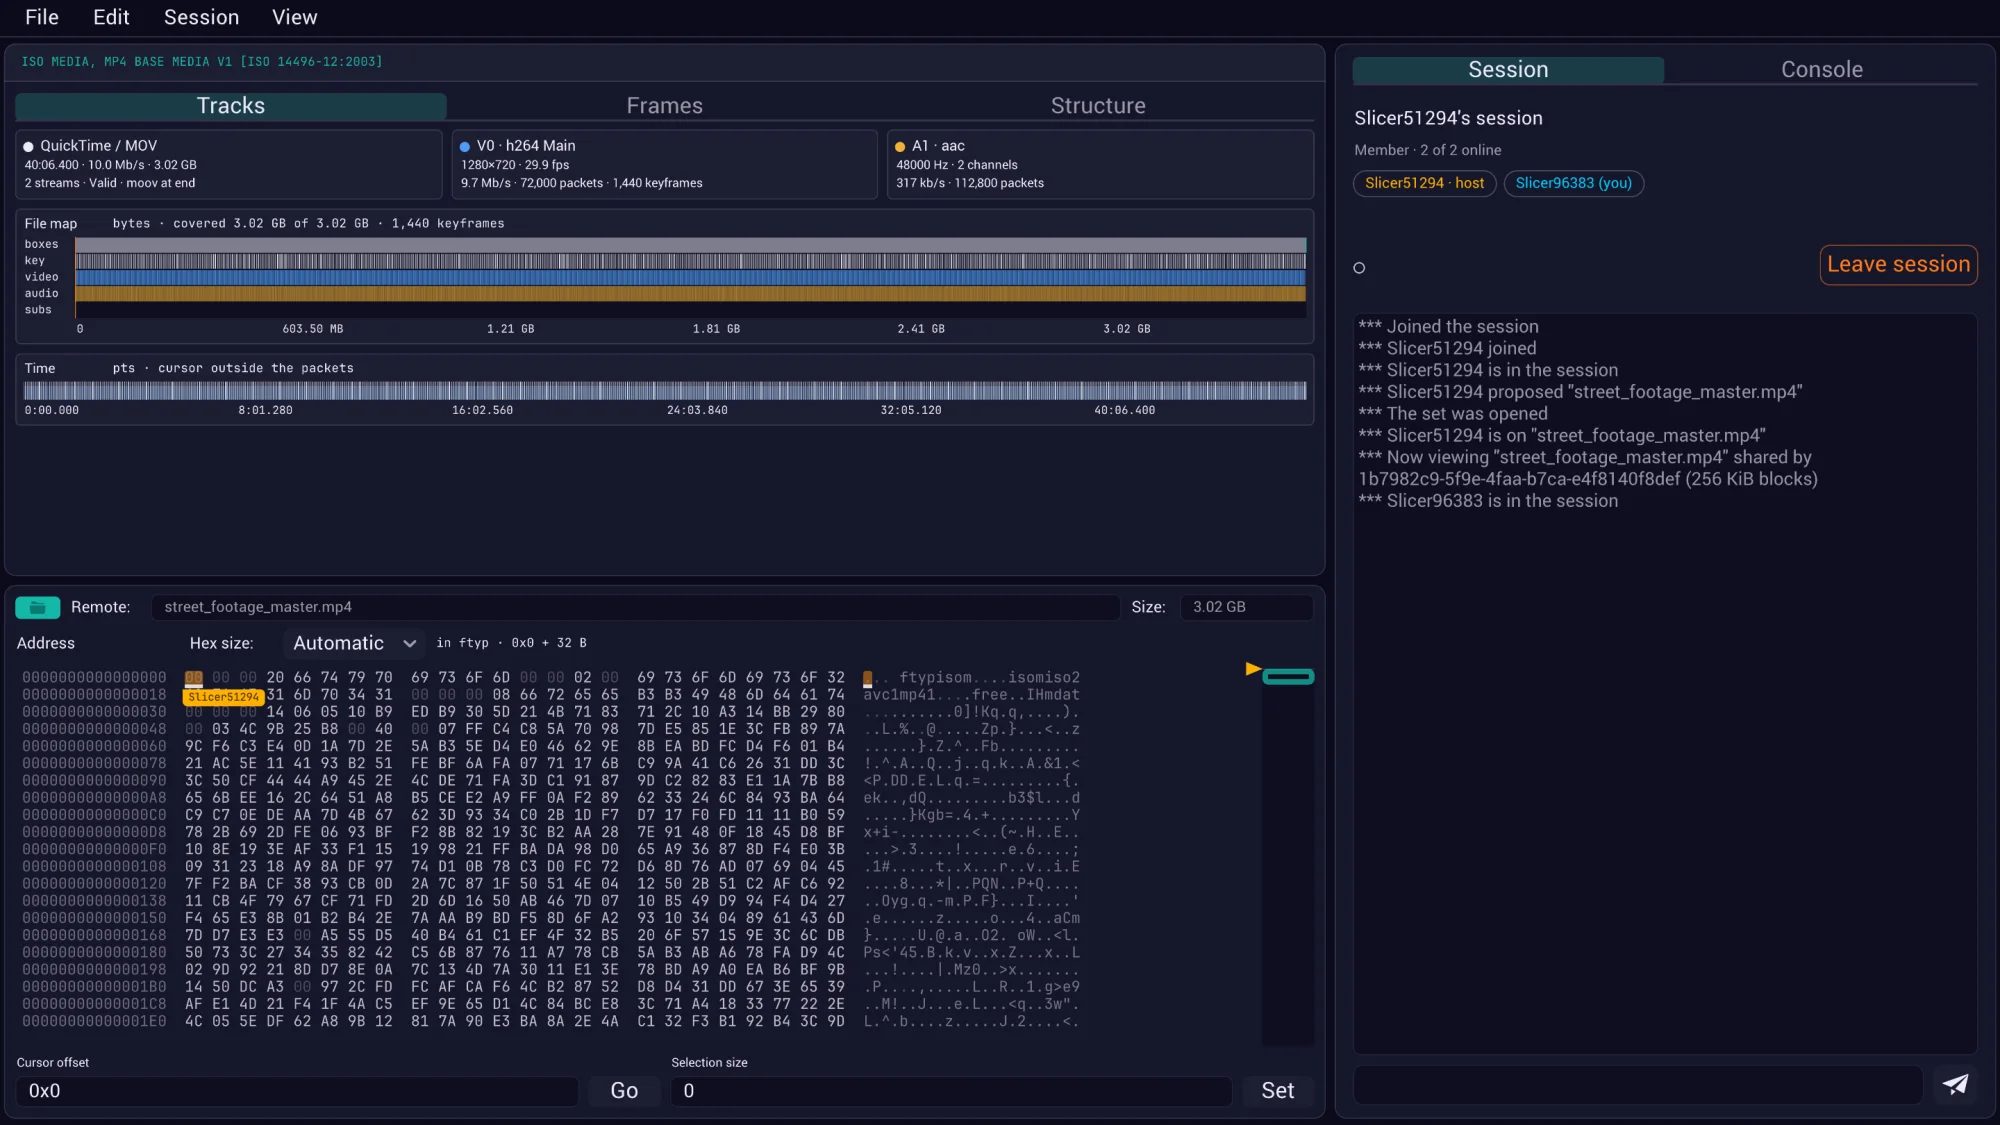
Task: Select the Tracks tab
Action: click(231, 105)
